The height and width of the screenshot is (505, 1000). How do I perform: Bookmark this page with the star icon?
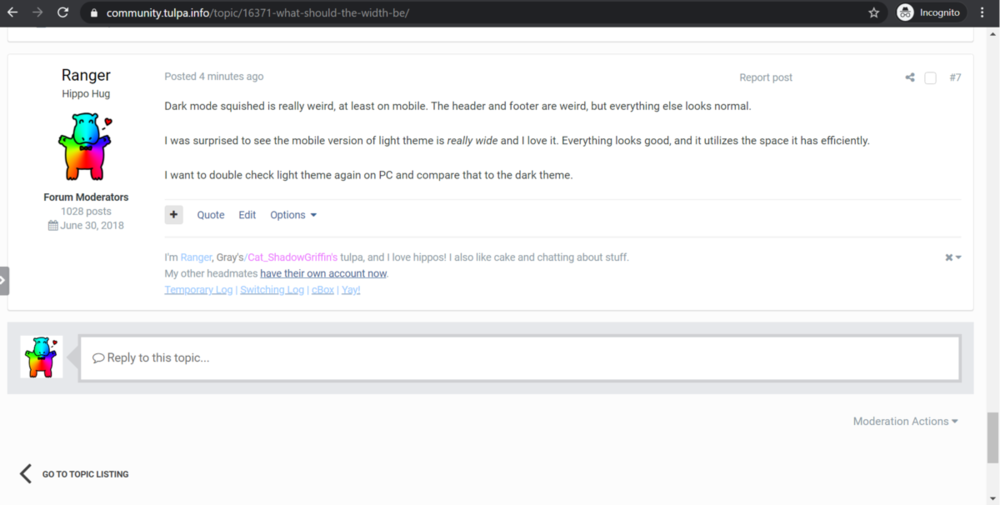click(874, 13)
